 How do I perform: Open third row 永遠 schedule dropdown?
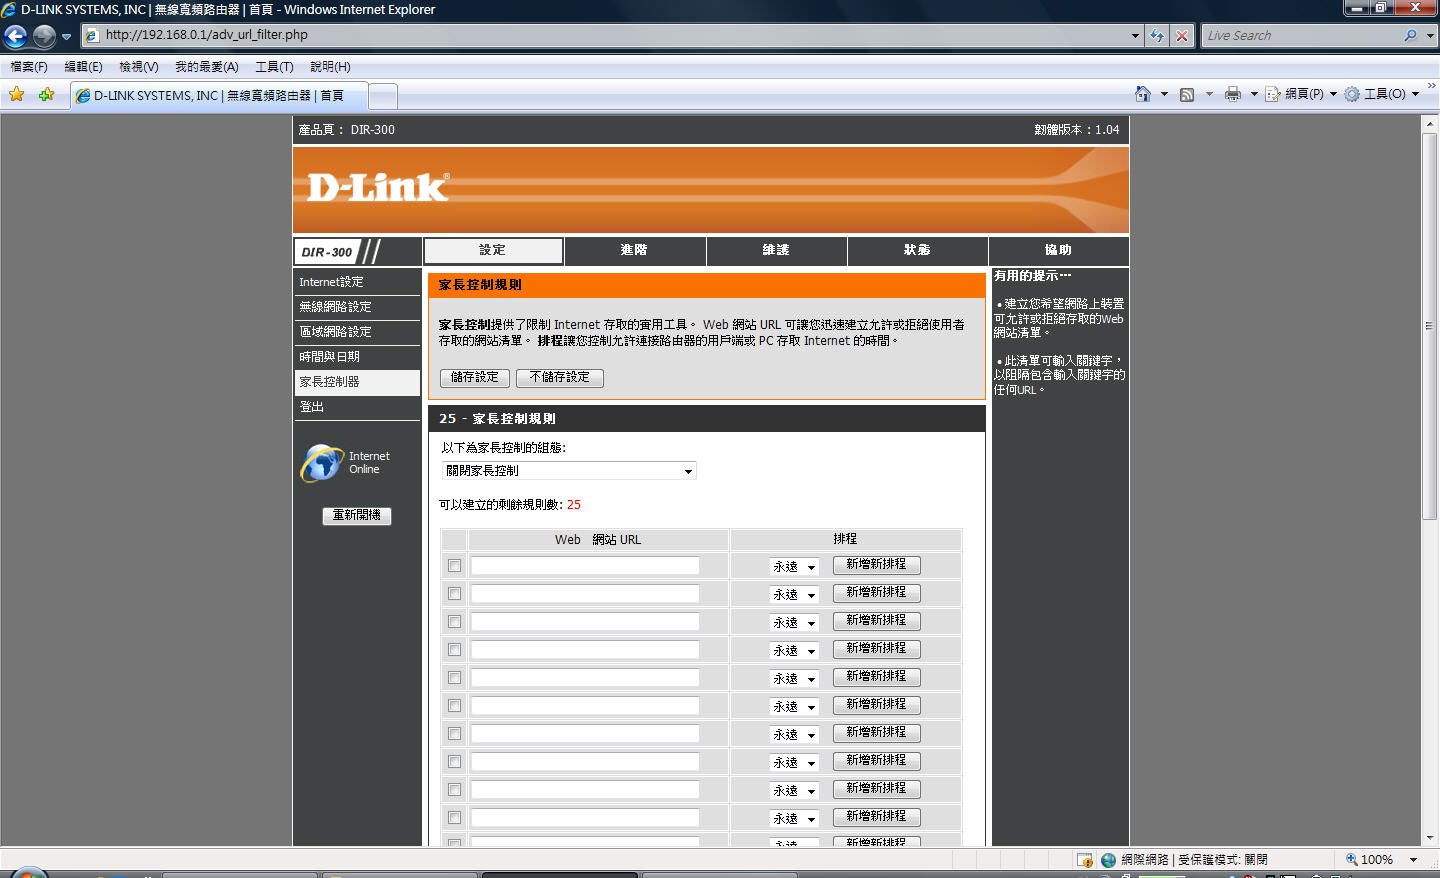(795, 623)
